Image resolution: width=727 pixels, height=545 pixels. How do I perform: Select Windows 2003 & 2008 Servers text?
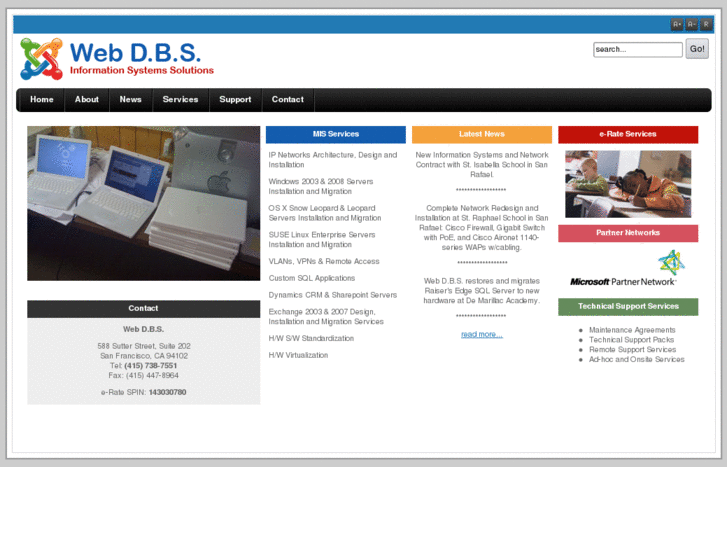321,186
